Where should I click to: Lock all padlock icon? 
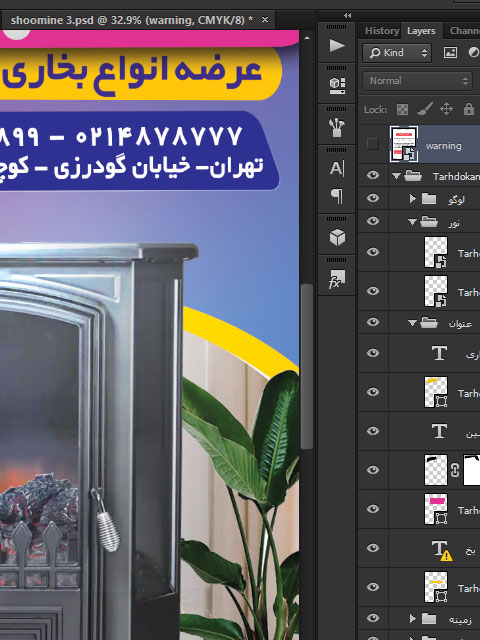[469, 109]
